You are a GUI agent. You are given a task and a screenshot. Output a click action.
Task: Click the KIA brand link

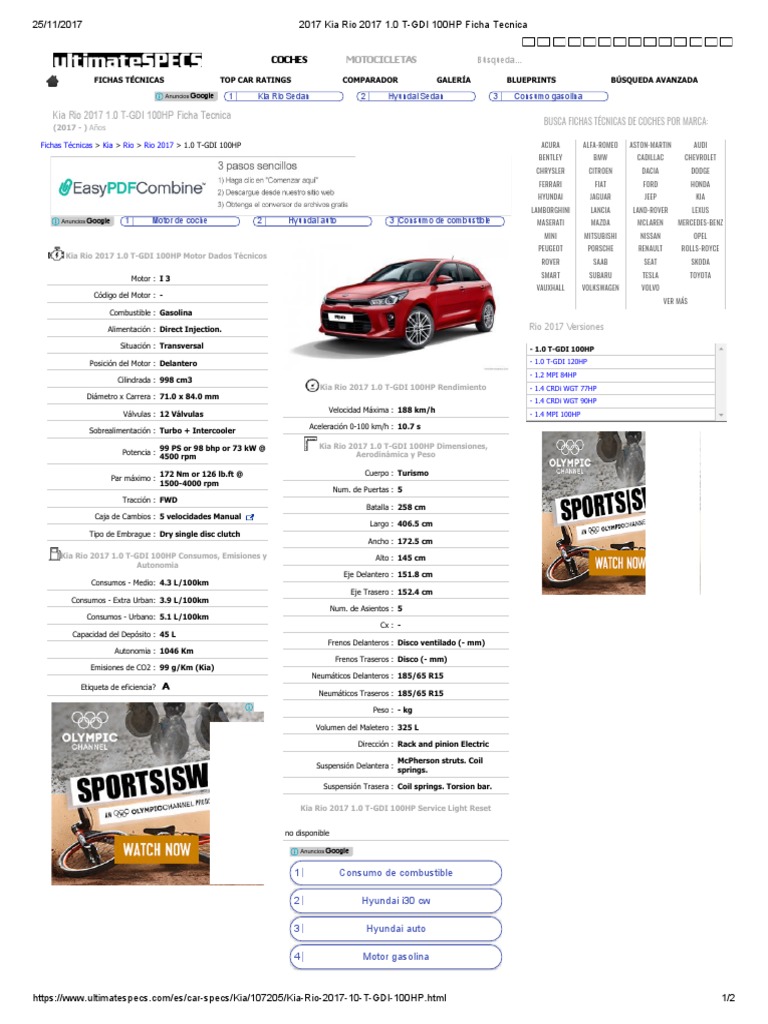[700, 197]
